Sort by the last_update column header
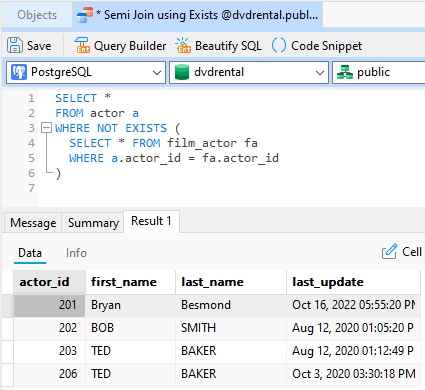 353,282
